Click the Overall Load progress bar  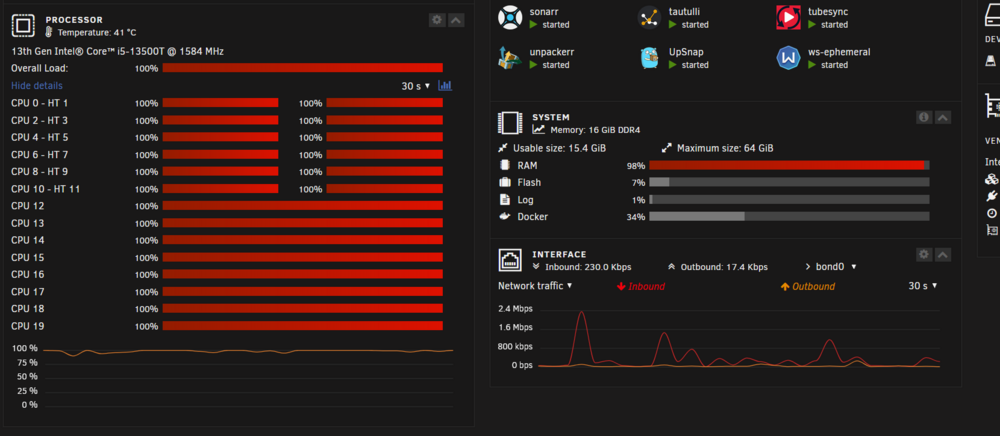[x=302, y=68]
